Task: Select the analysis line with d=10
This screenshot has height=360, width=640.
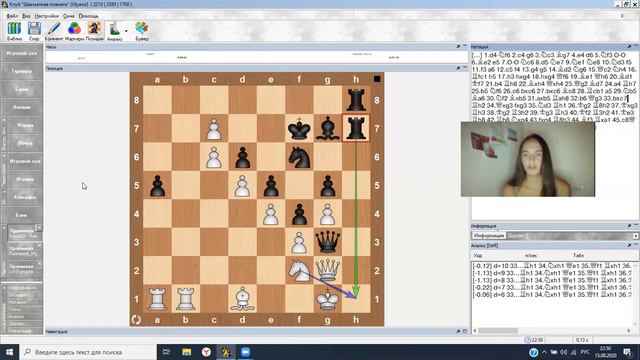Action: [x=553, y=266]
